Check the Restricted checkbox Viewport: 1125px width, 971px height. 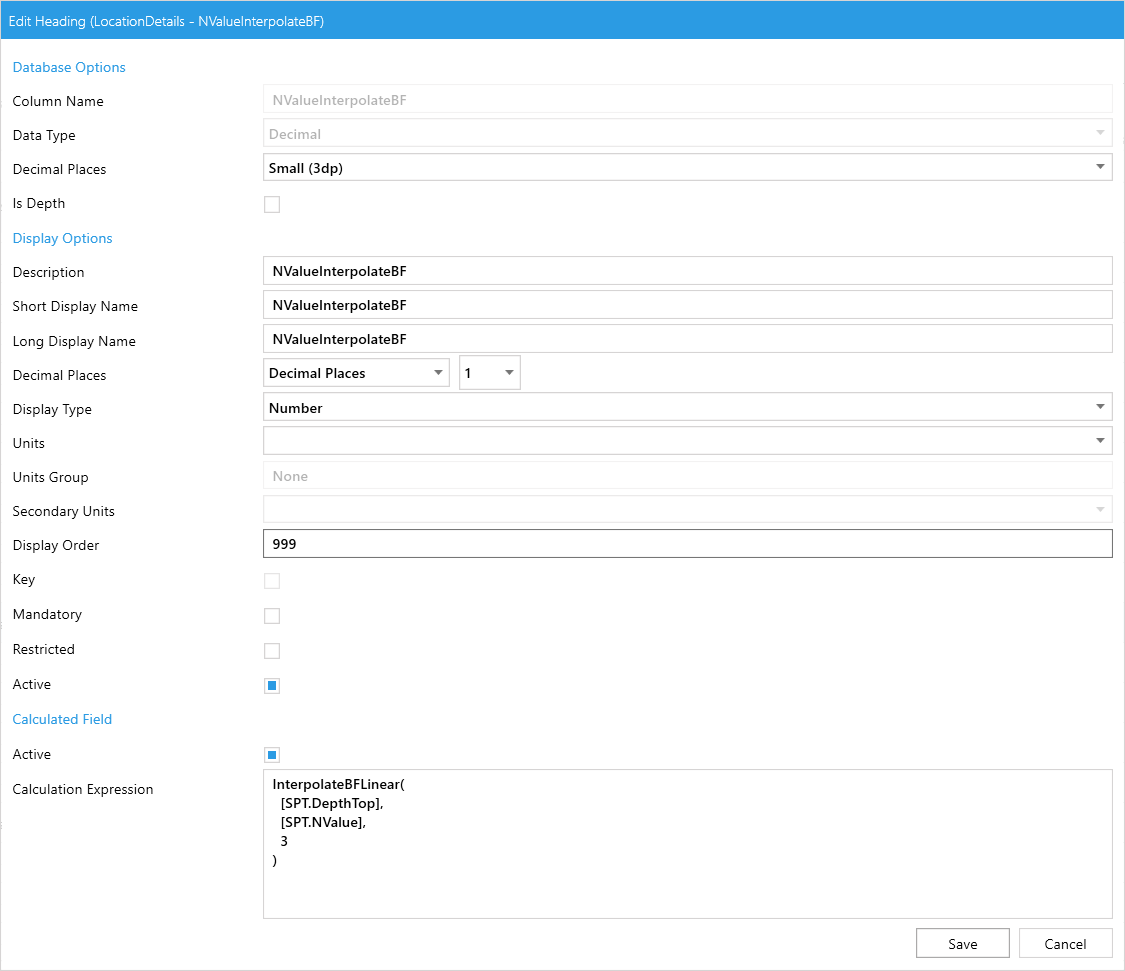click(x=272, y=651)
